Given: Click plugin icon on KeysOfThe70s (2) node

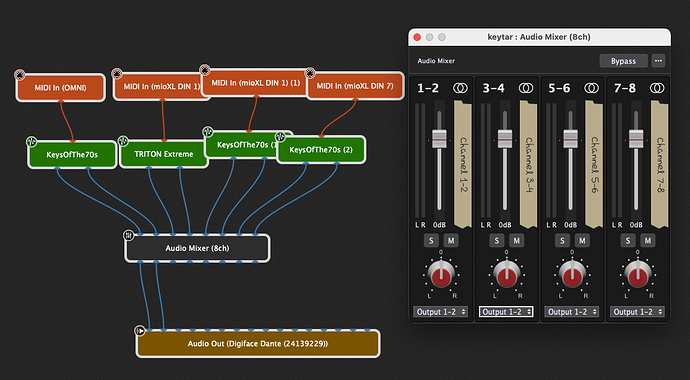Looking at the screenshot, I should point(281,136).
